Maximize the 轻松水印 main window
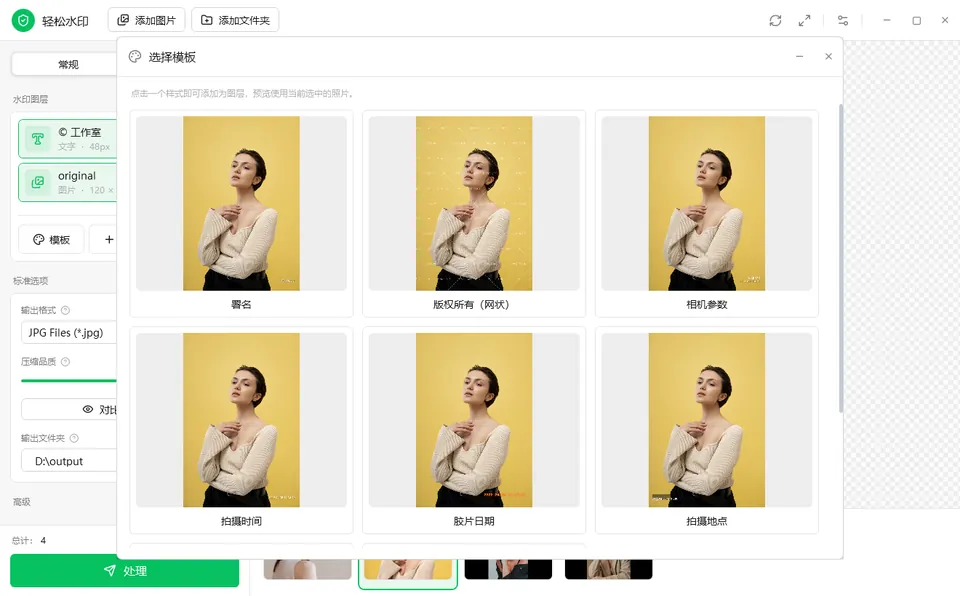 tap(917, 20)
